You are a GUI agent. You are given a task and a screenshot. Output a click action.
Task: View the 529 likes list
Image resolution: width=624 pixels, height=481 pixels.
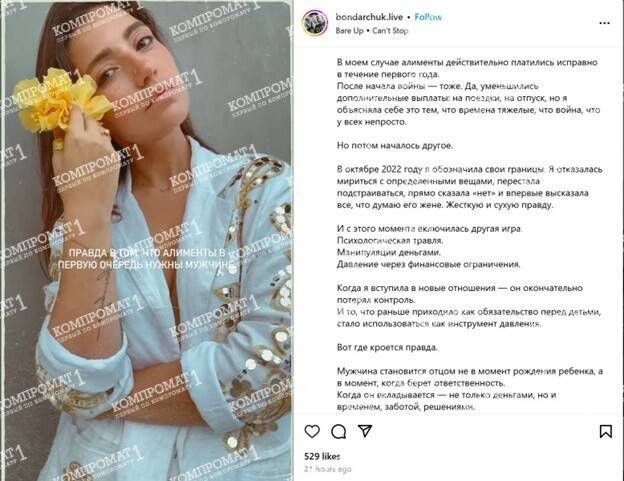point(322,456)
